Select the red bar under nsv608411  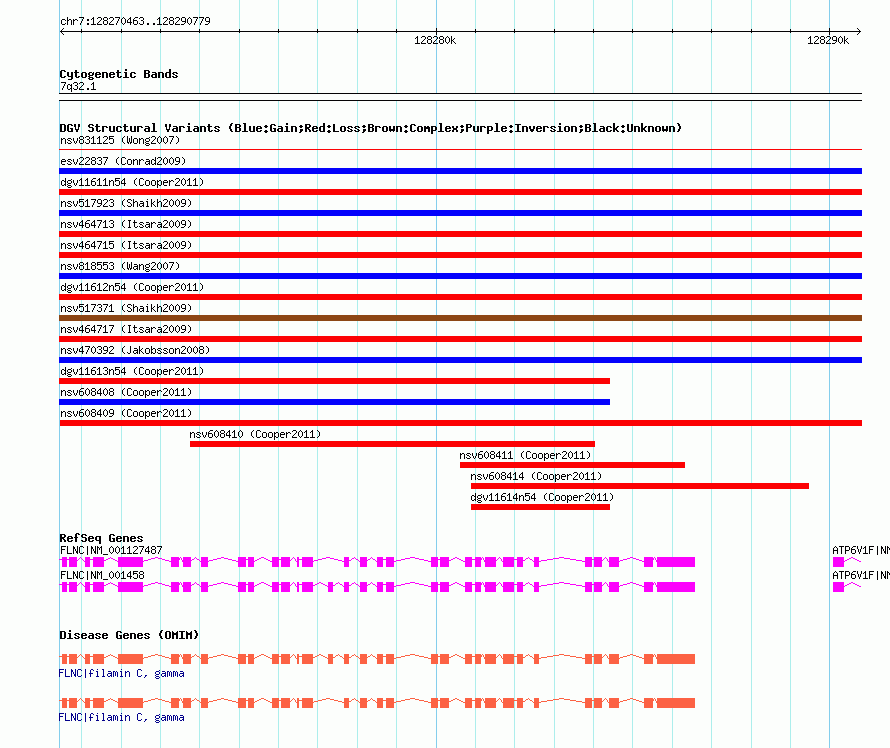click(x=572, y=465)
